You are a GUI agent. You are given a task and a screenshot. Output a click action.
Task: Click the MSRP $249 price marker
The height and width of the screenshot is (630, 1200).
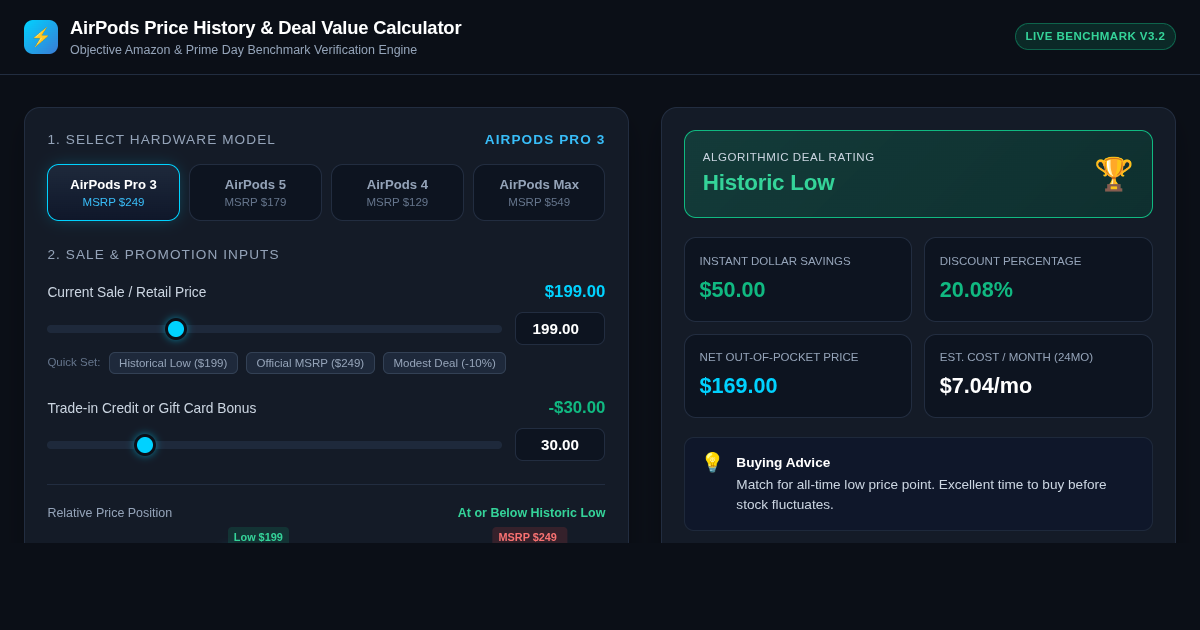click(x=529, y=536)
